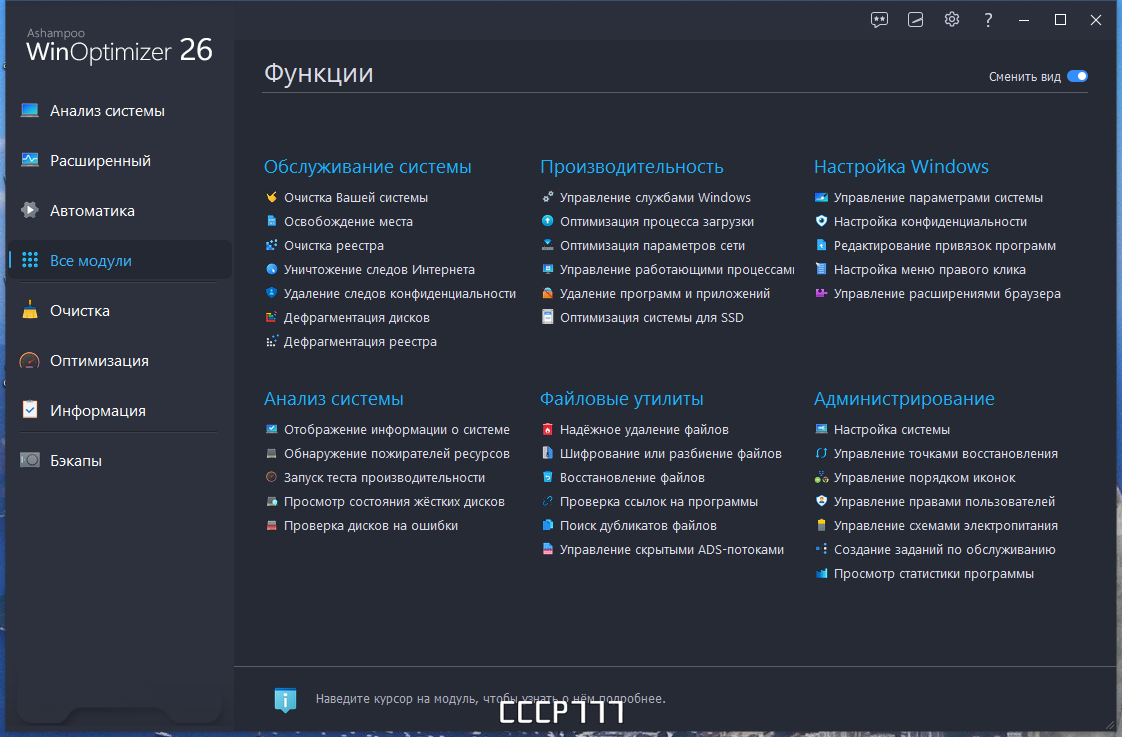Click 'Обслуживание системы' category heading

pos(368,167)
